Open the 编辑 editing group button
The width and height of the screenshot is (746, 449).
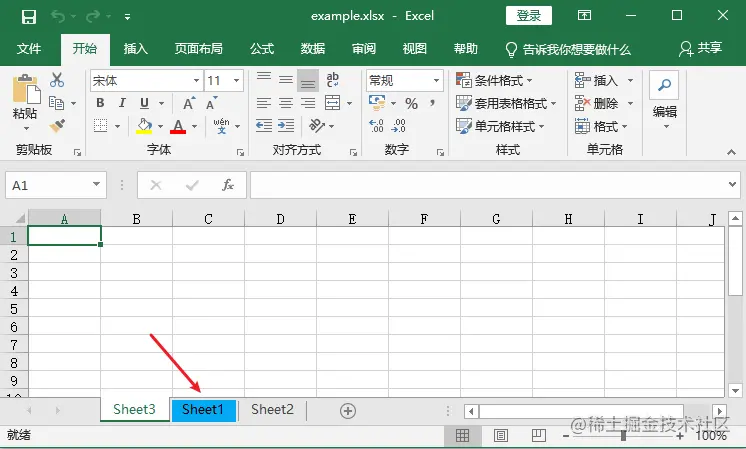coord(664,100)
